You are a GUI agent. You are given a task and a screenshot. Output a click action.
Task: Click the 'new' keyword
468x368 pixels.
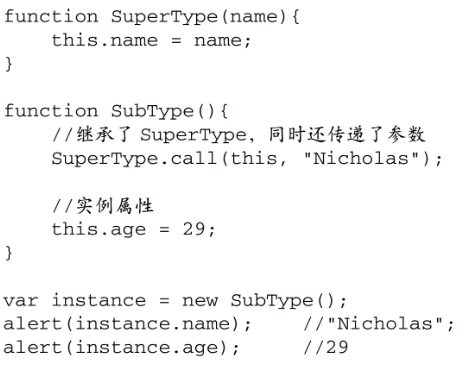tap(200, 301)
